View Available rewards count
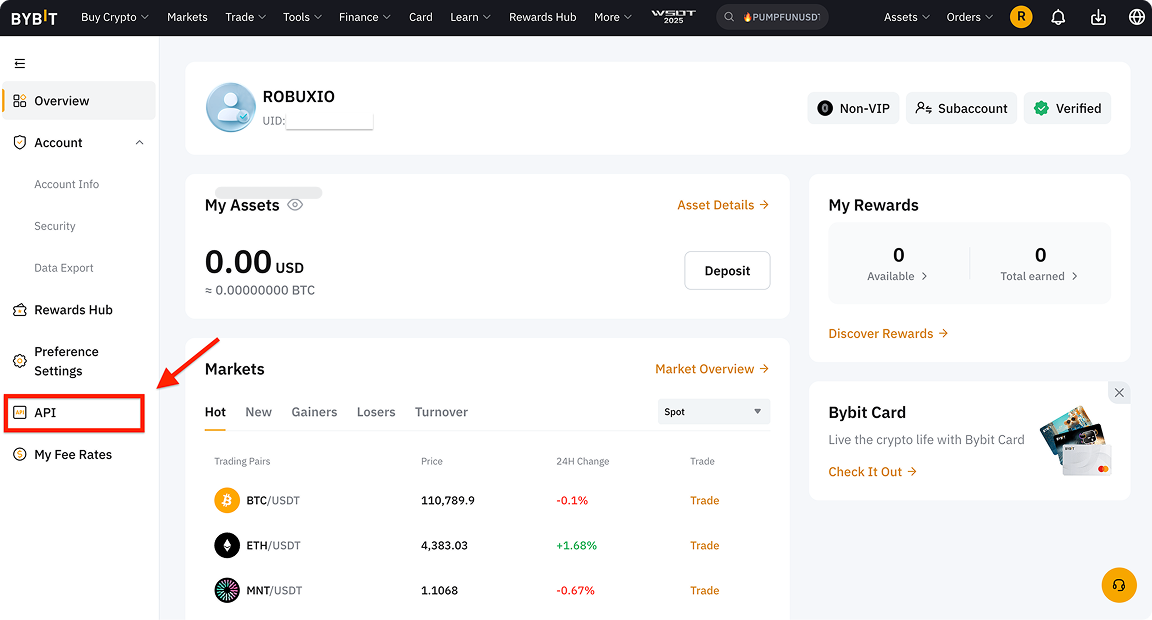1152x620 pixels. click(x=898, y=264)
